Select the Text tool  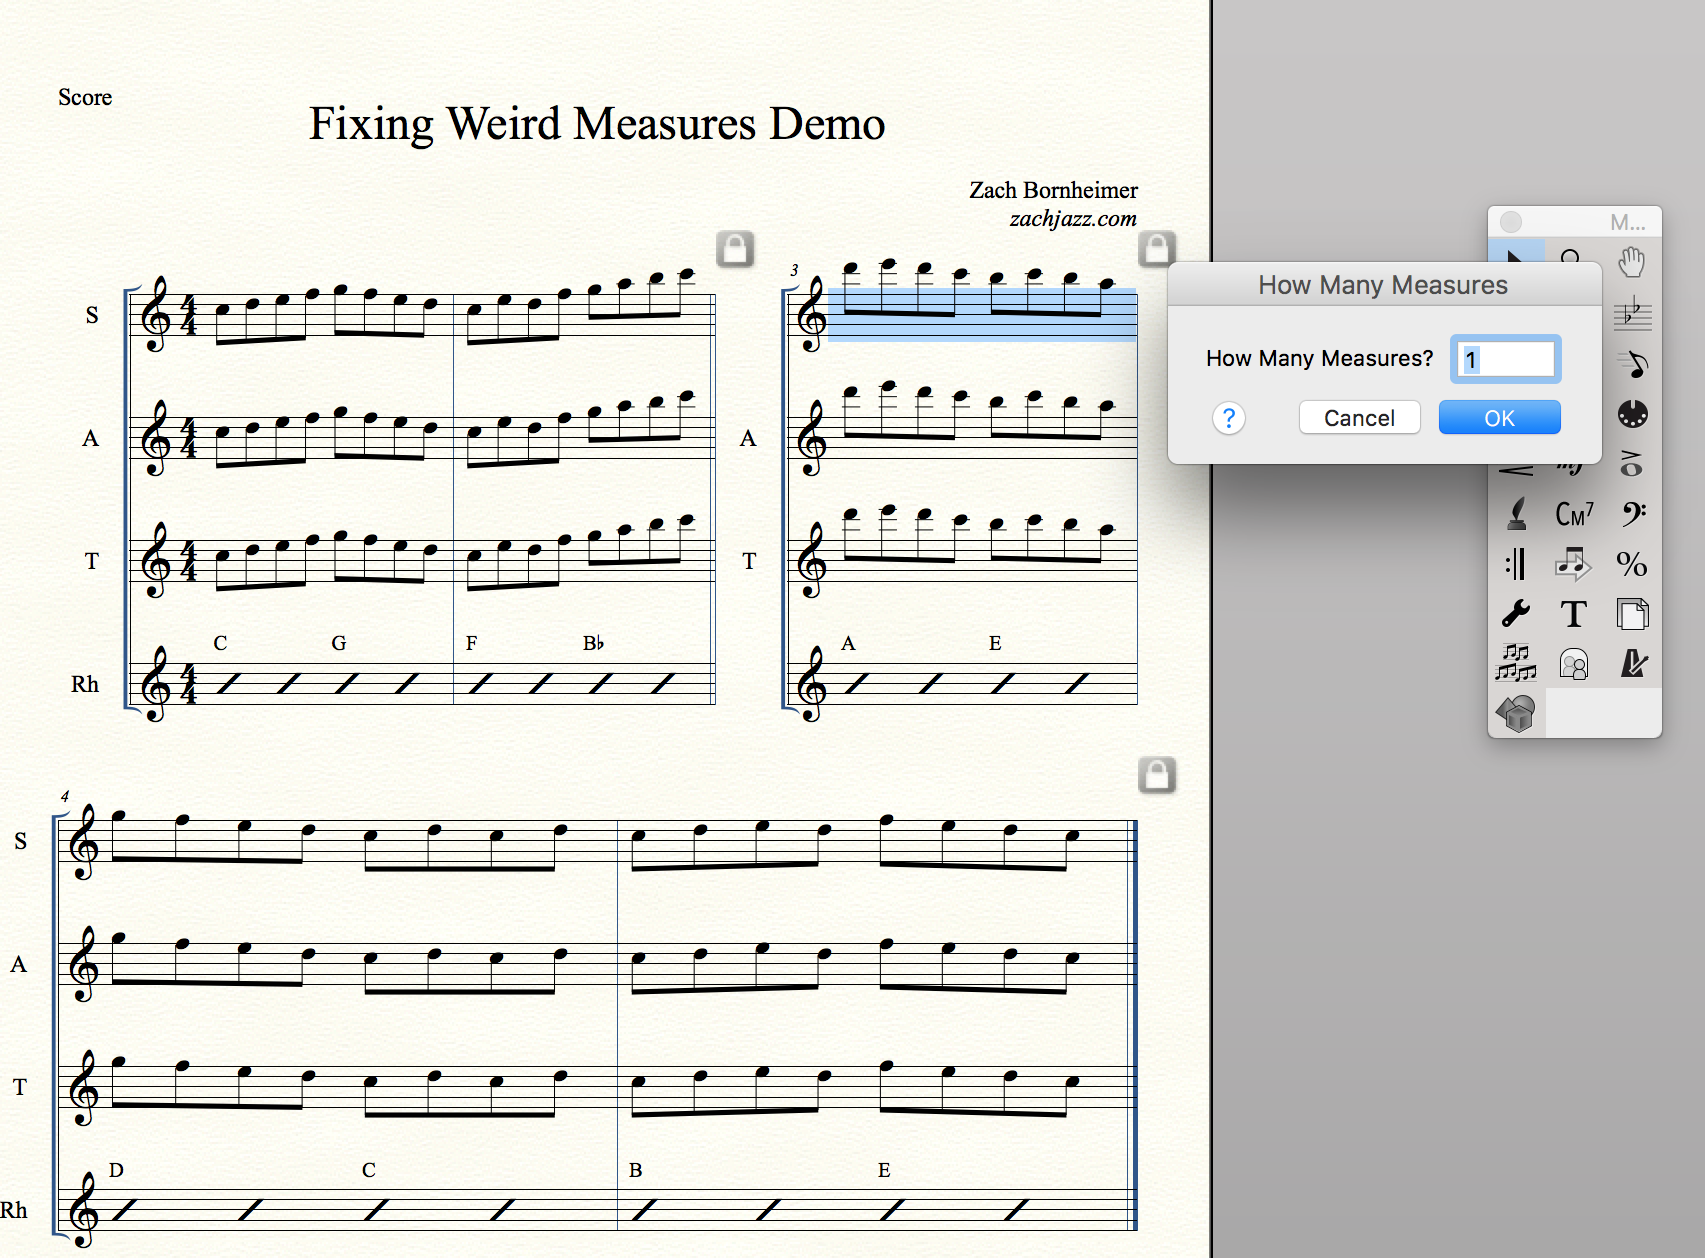(1574, 614)
